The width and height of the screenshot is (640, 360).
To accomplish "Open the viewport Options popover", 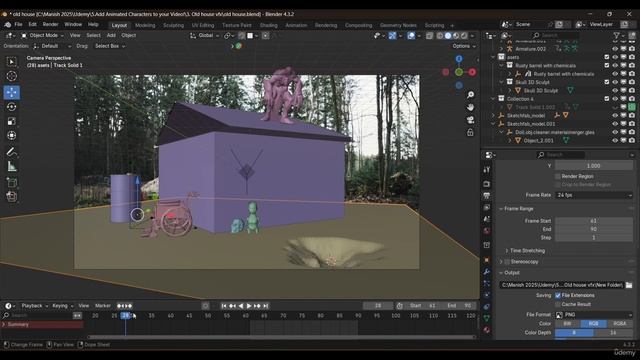I will click(x=464, y=46).
